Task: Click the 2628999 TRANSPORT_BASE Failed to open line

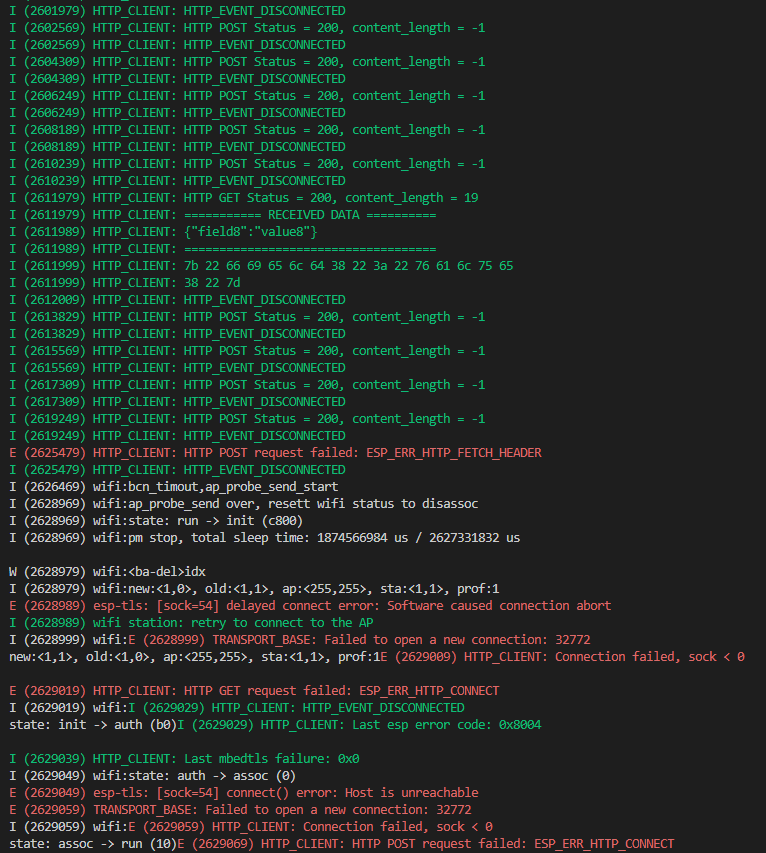Action: 359,640
